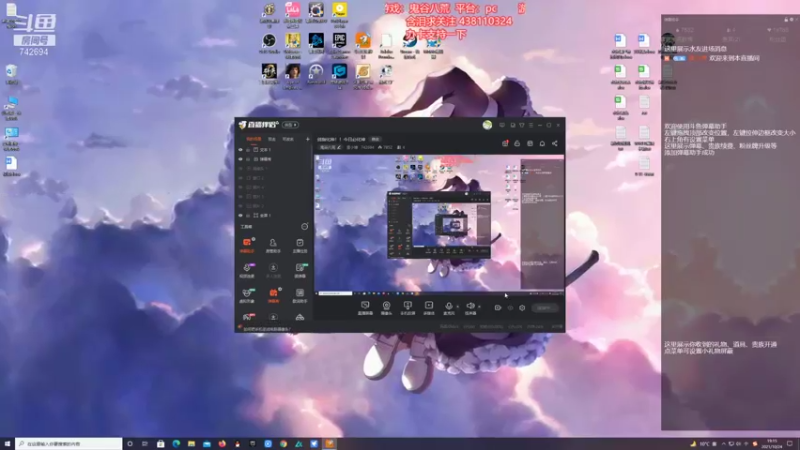Image resolution: width=800 pixels, height=450 pixels.
Task: Click the small button beside the room title
Action: (376, 139)
